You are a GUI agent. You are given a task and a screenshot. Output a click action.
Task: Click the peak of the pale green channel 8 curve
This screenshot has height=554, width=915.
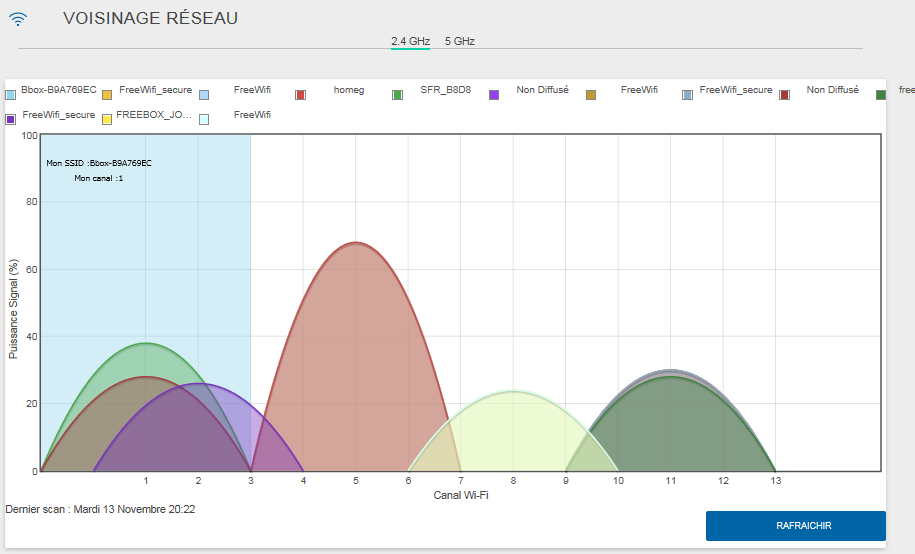tap(513, 392)
